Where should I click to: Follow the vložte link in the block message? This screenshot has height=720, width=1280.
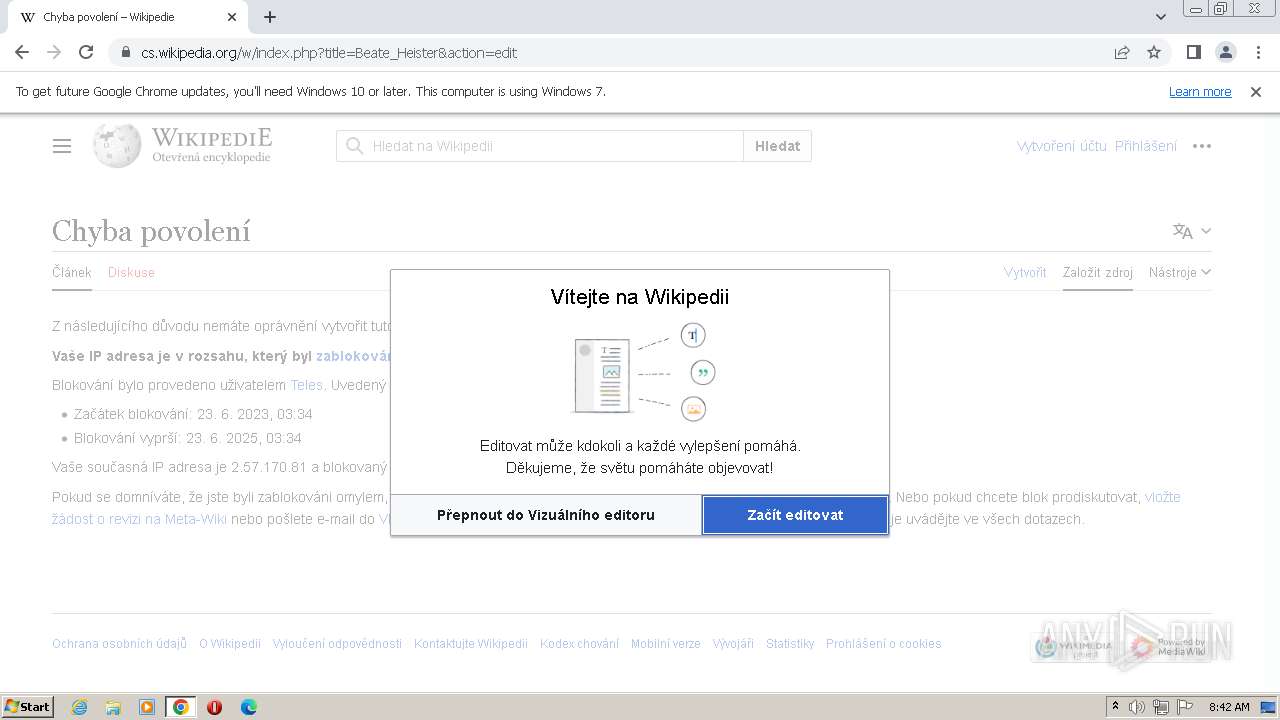[1162, 497]
